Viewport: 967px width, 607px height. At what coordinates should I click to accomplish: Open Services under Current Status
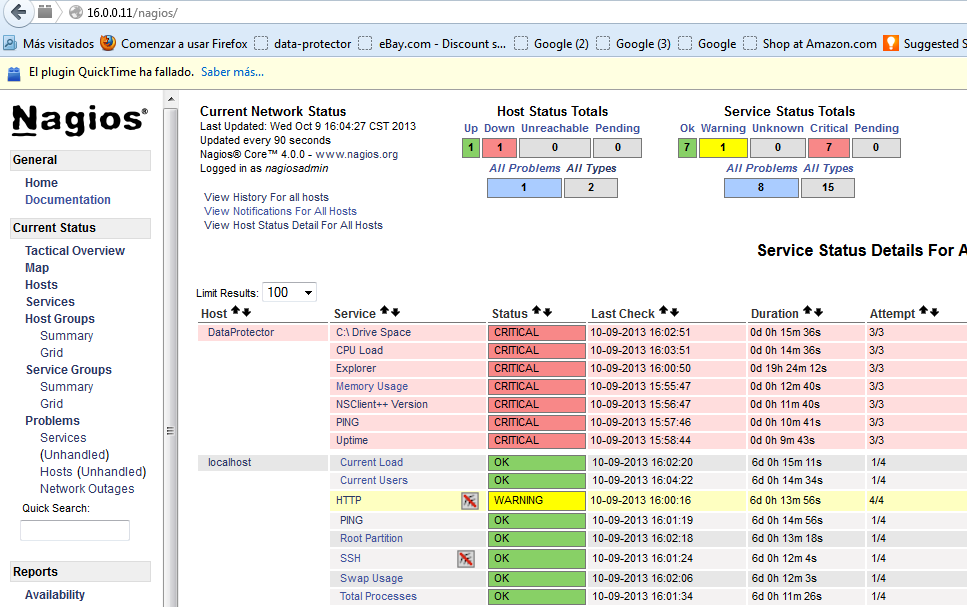point(50,302)
